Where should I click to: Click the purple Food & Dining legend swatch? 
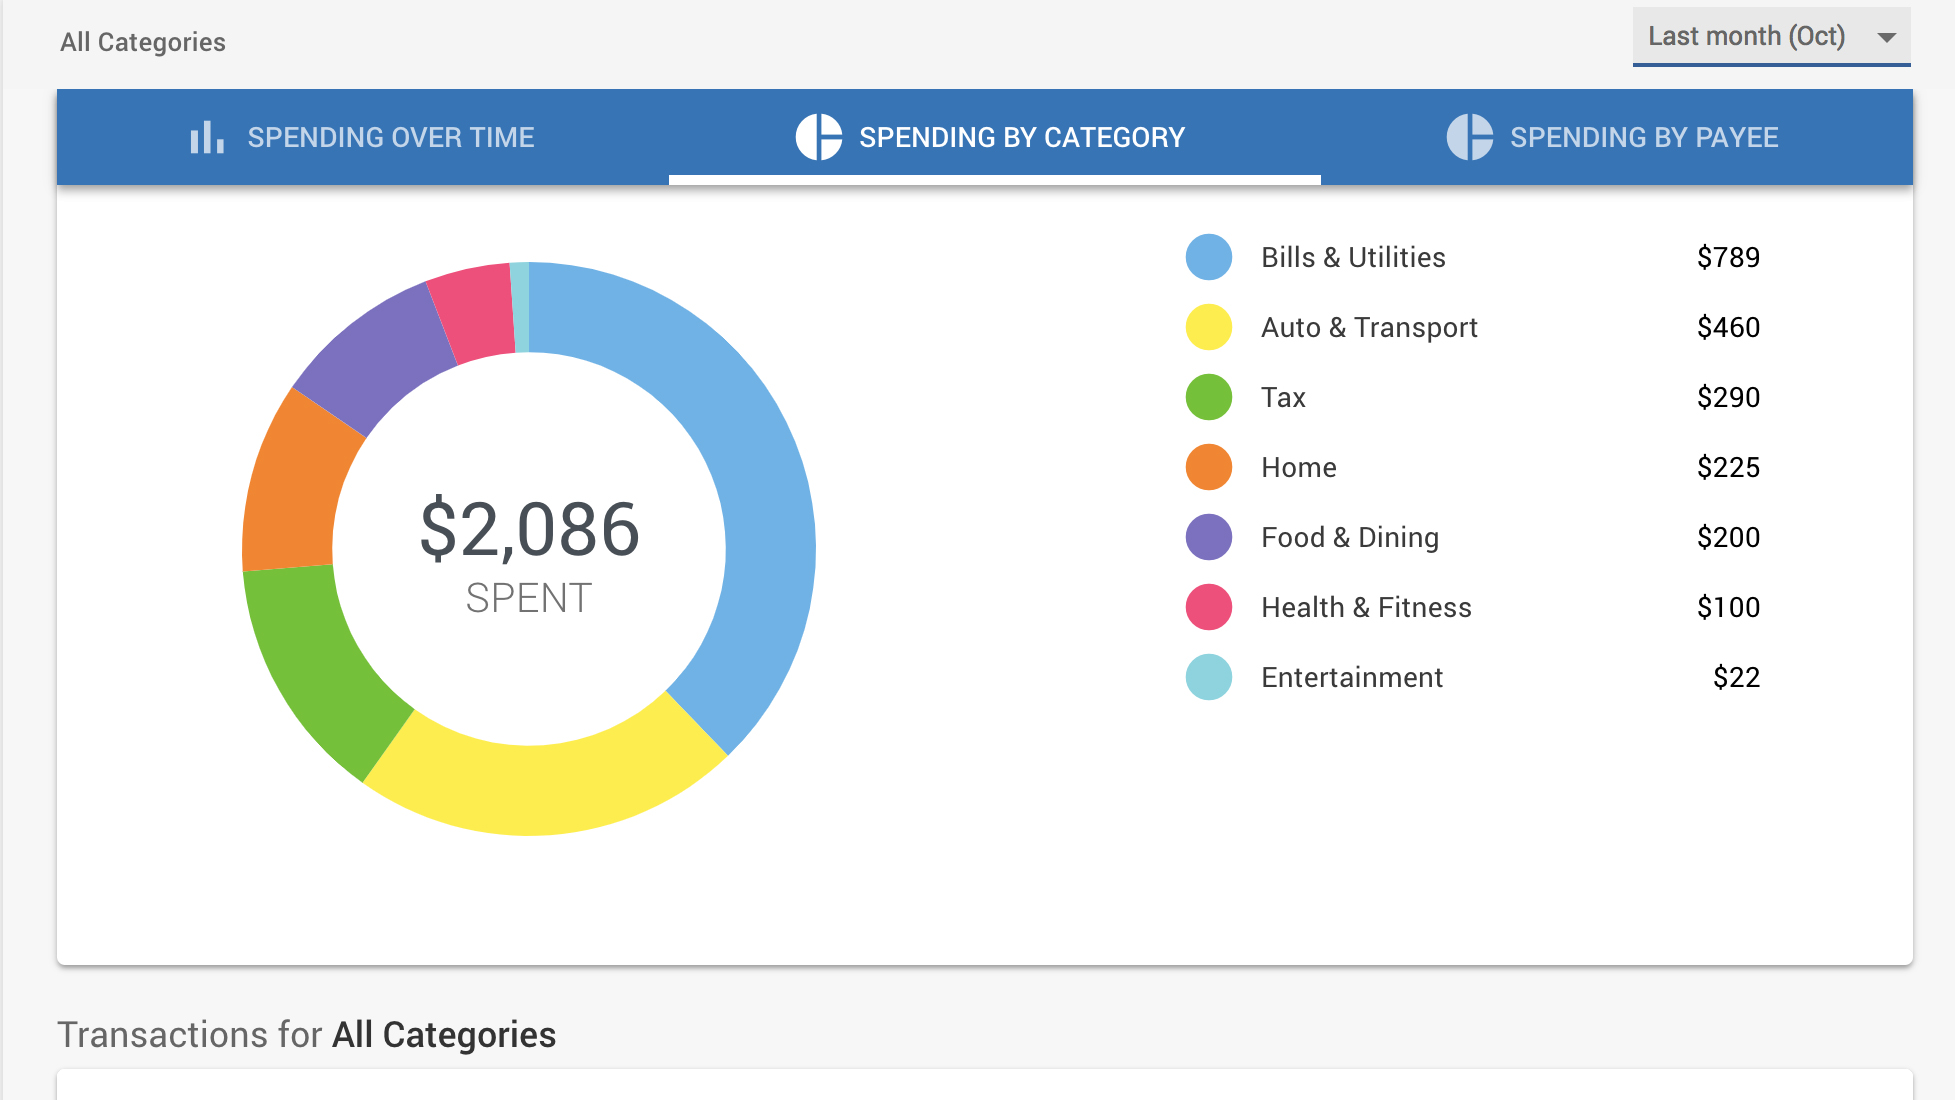[x=1209, y=537]
